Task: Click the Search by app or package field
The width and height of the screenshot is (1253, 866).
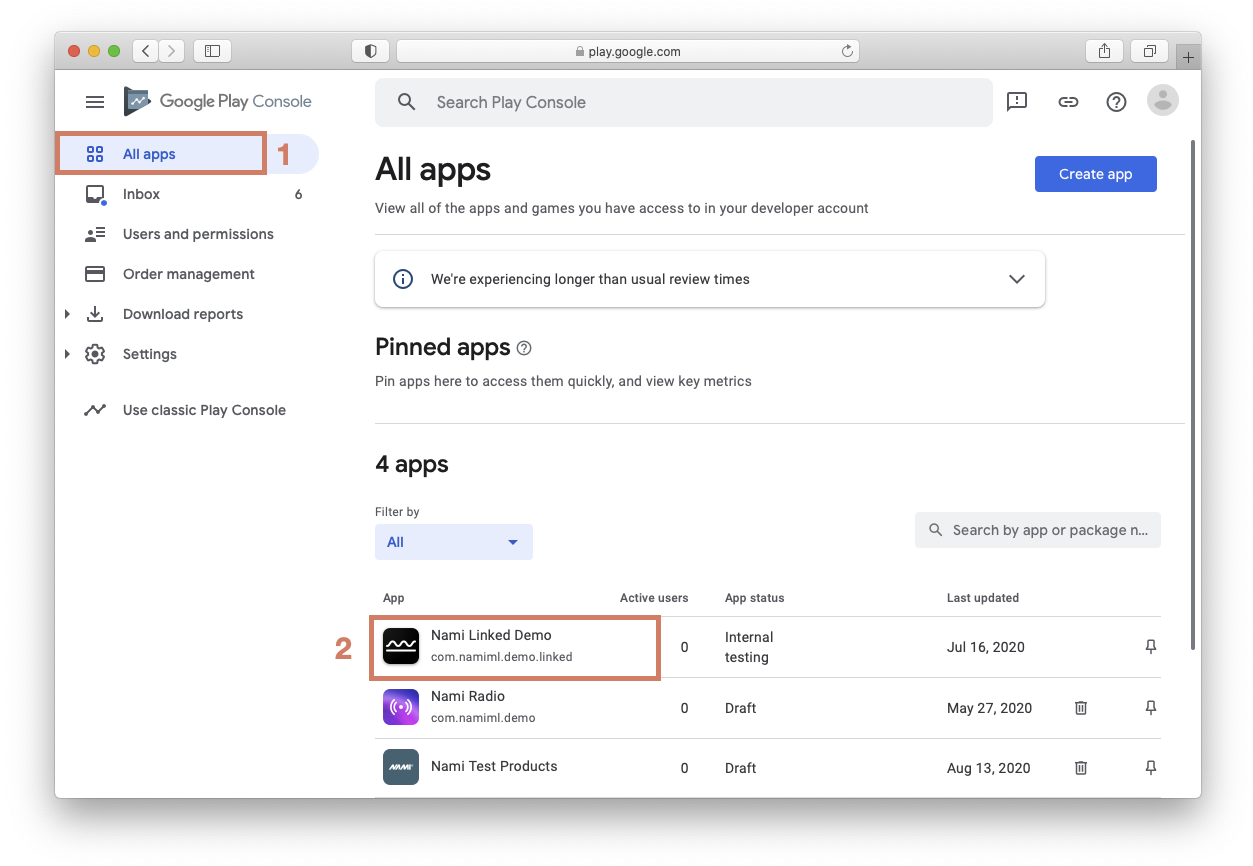Action: tap(1038, 530)
